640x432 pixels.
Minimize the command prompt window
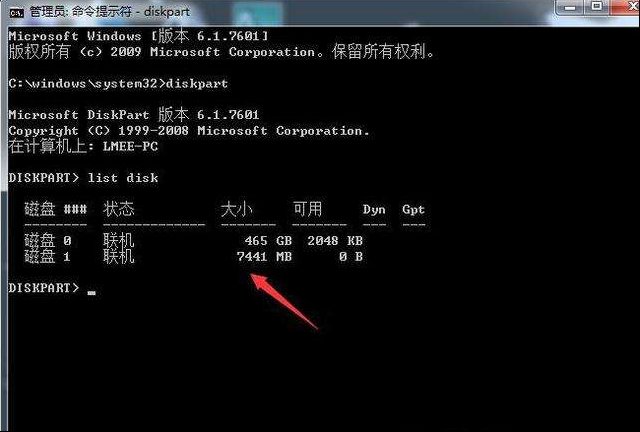click(x=571, y=8)
